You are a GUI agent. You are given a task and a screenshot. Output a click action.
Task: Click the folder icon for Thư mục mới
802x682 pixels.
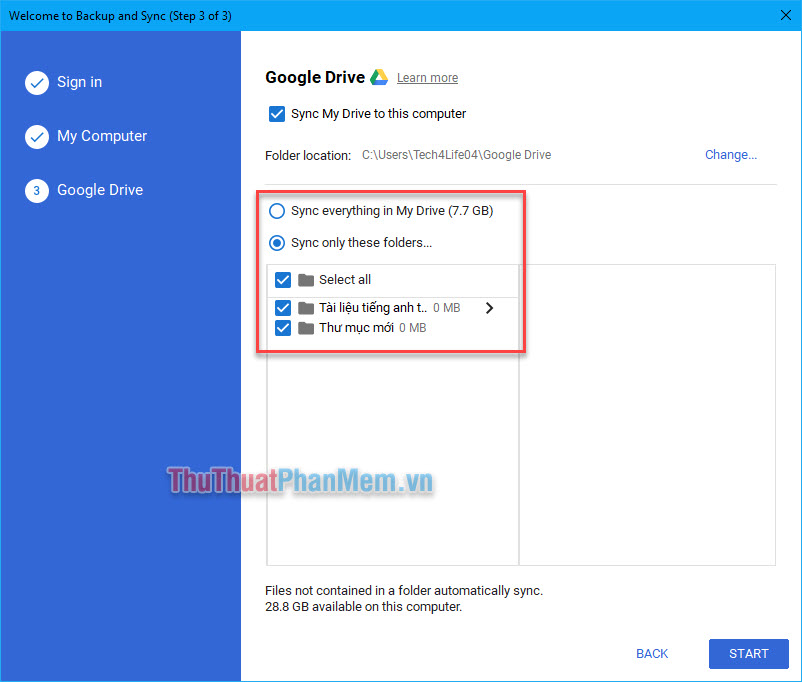(304, 327)
